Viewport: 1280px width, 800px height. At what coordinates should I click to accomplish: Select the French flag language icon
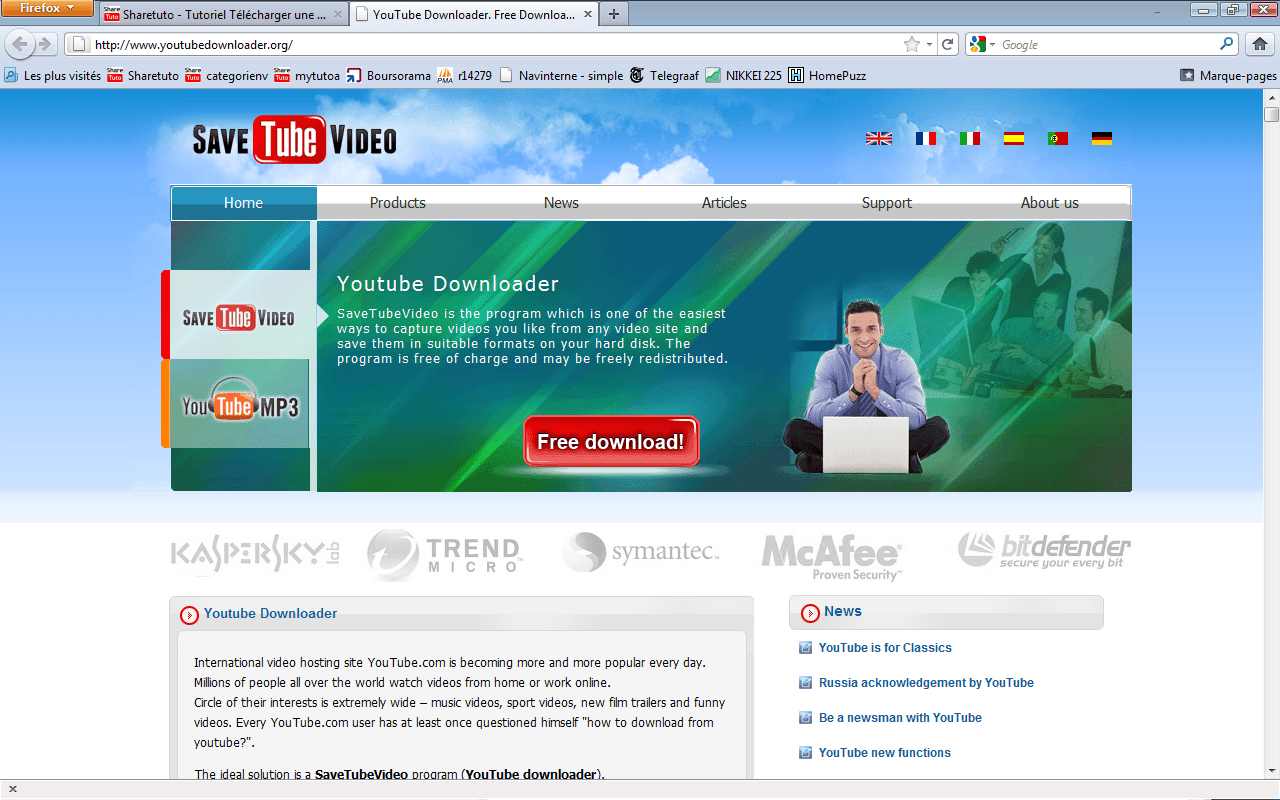pos(926,139)
